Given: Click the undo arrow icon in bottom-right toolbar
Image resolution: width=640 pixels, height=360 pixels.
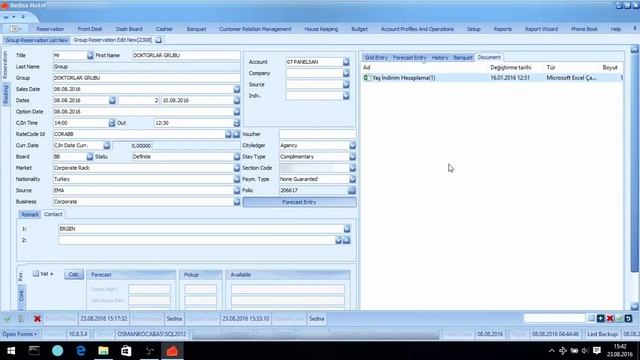Looking at the screenshot, I should point(629,318).
